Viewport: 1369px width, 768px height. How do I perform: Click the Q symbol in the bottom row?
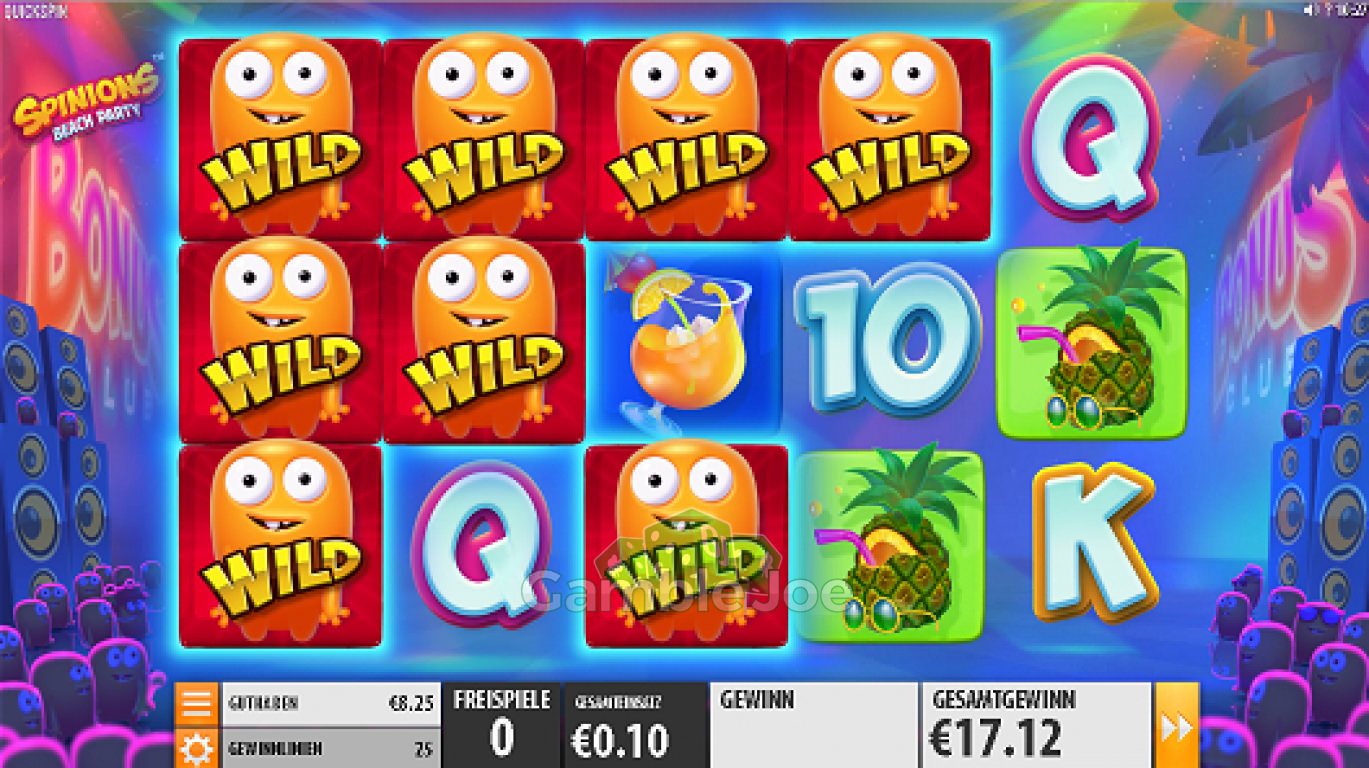483,545
